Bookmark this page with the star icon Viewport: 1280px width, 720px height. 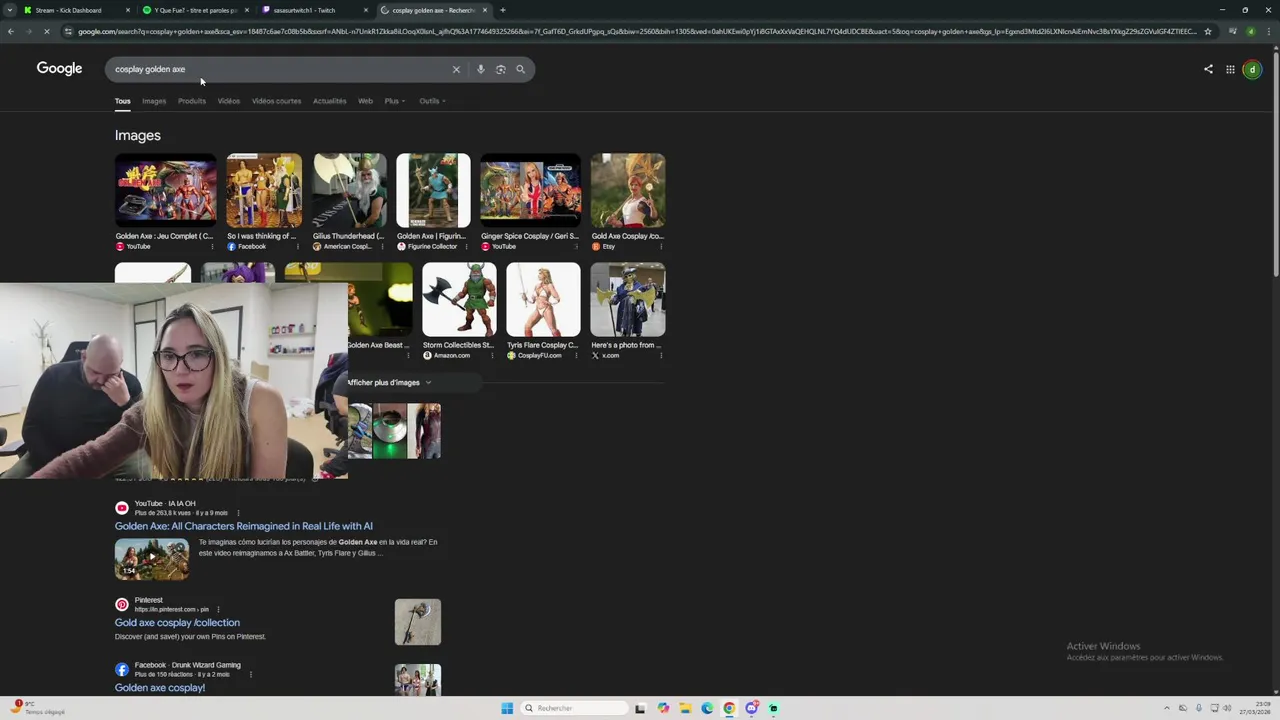(1208, 31)
